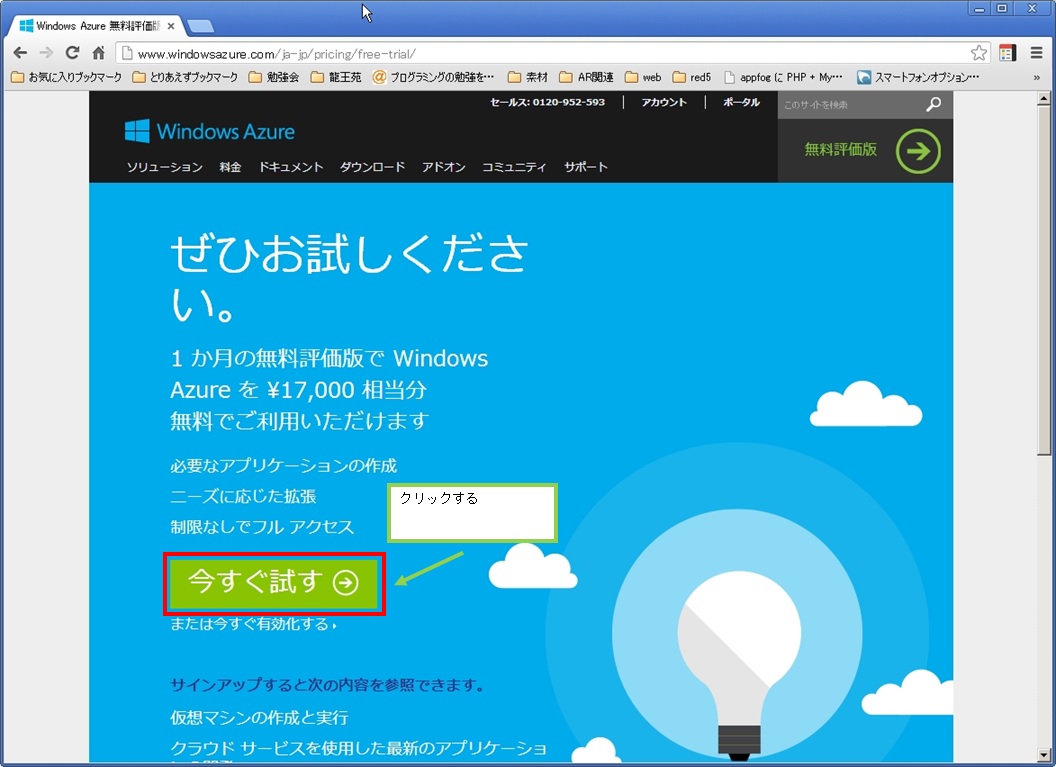This screenshot has height=767, width=1056.
Task: Open the 勉強会 bookmark folder
Action: 273,77
